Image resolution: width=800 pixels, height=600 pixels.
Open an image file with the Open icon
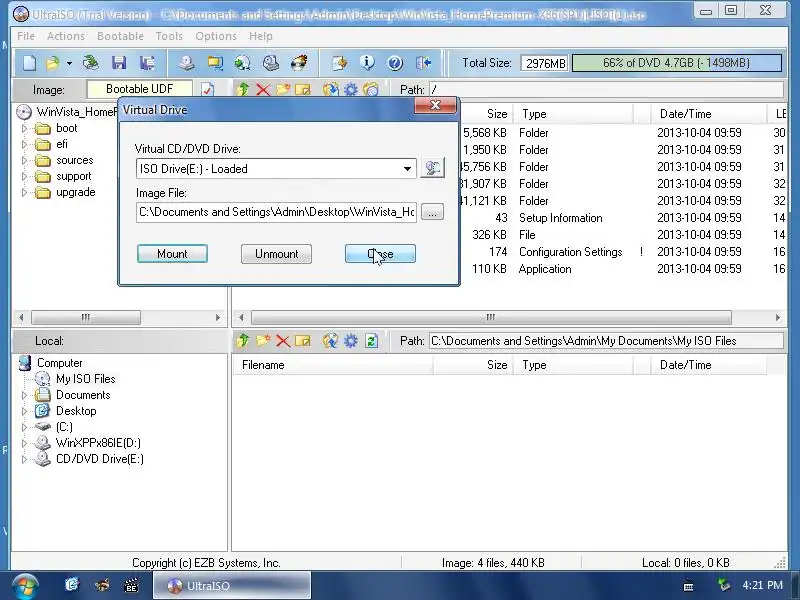(53, 63)
